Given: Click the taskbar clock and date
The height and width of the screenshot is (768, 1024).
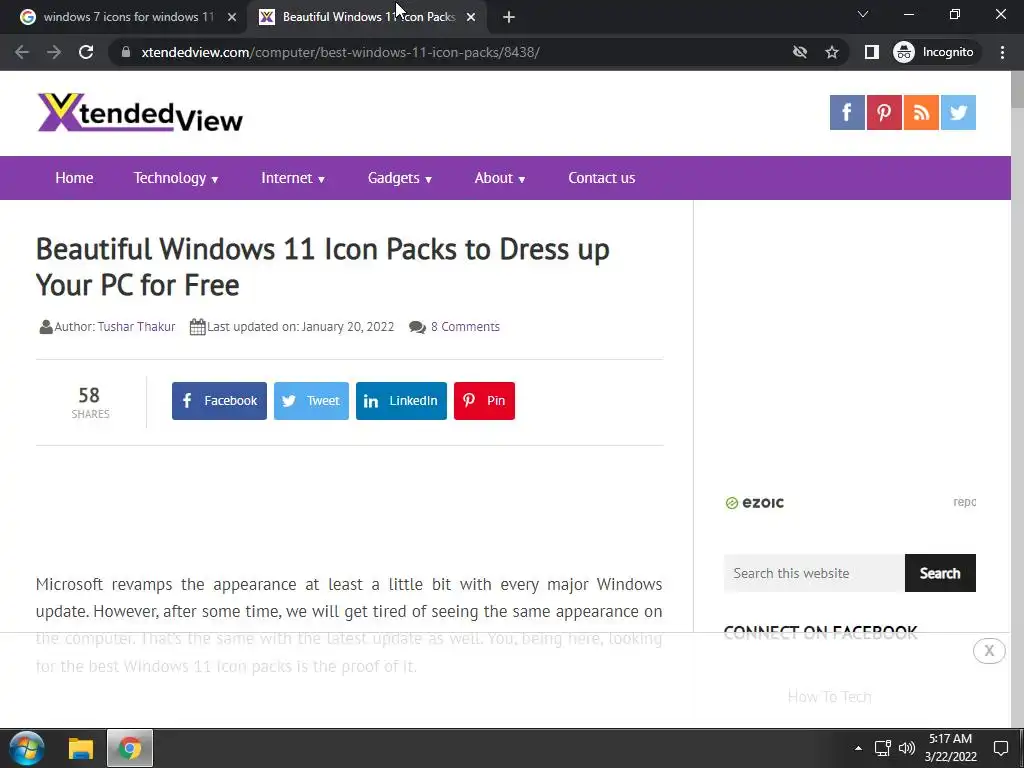Looking at the screenshot, I should [x=950, y=748].
